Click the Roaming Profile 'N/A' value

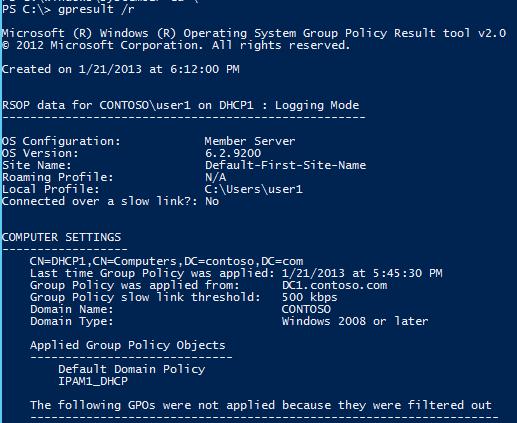pos(215,177)
